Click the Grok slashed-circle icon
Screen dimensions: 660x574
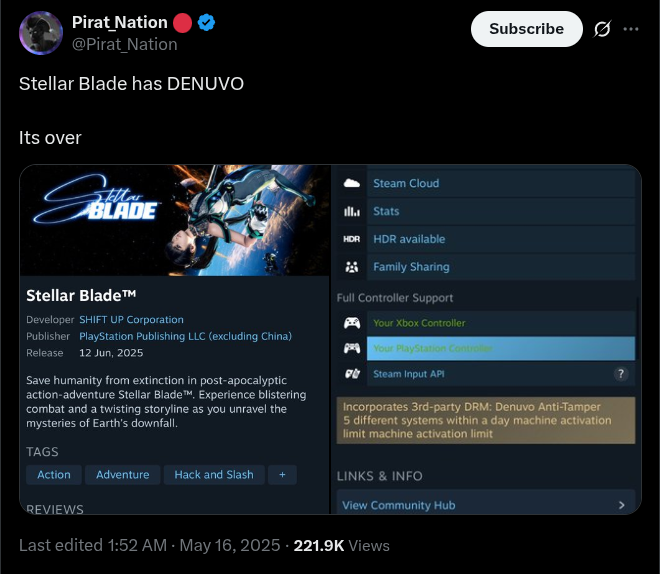602,29
